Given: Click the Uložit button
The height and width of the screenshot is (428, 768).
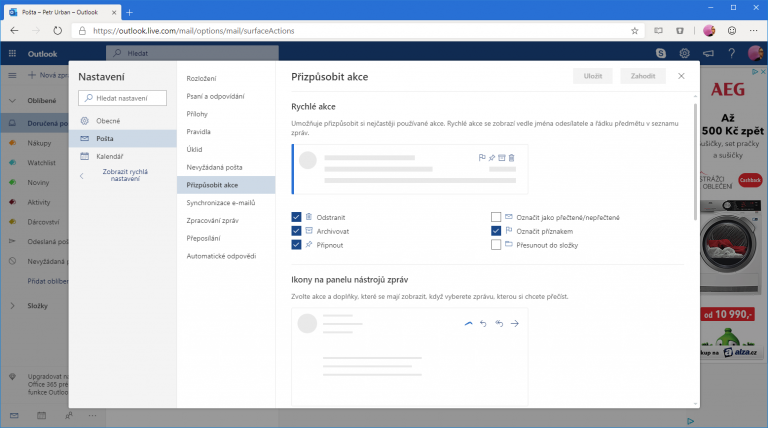Looking at the screenshot, I should pyautogui.click(x=593, y=76).
